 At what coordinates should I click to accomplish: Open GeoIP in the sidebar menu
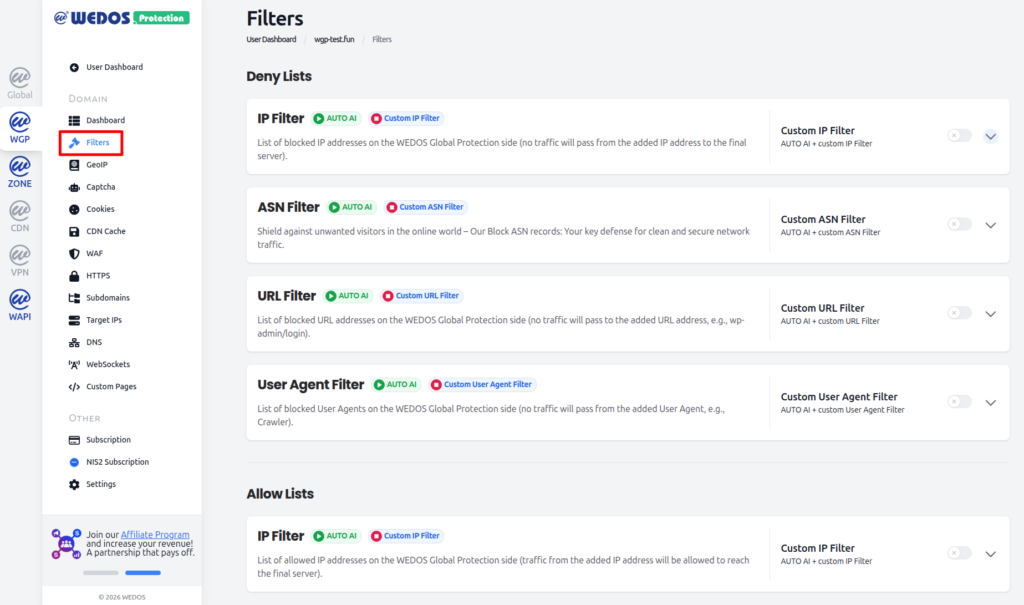97,165
